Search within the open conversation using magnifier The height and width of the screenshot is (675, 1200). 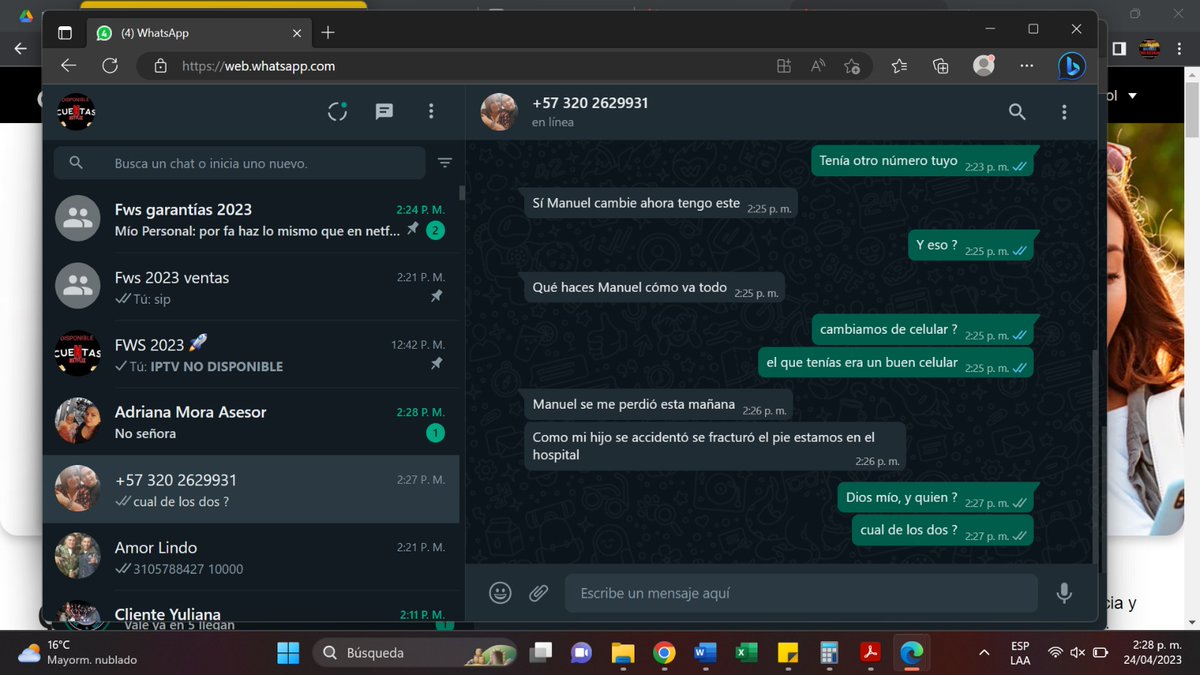1017,112
